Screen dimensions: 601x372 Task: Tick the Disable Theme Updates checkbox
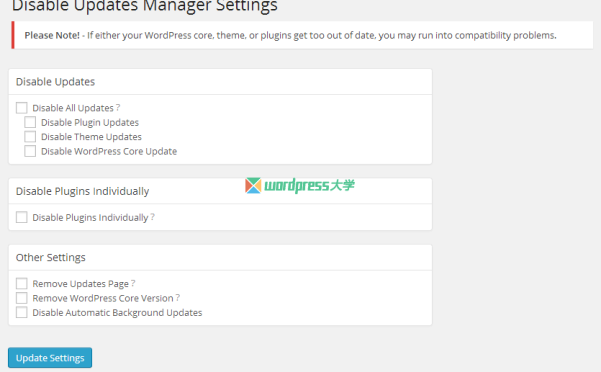[x=30, y=137]
